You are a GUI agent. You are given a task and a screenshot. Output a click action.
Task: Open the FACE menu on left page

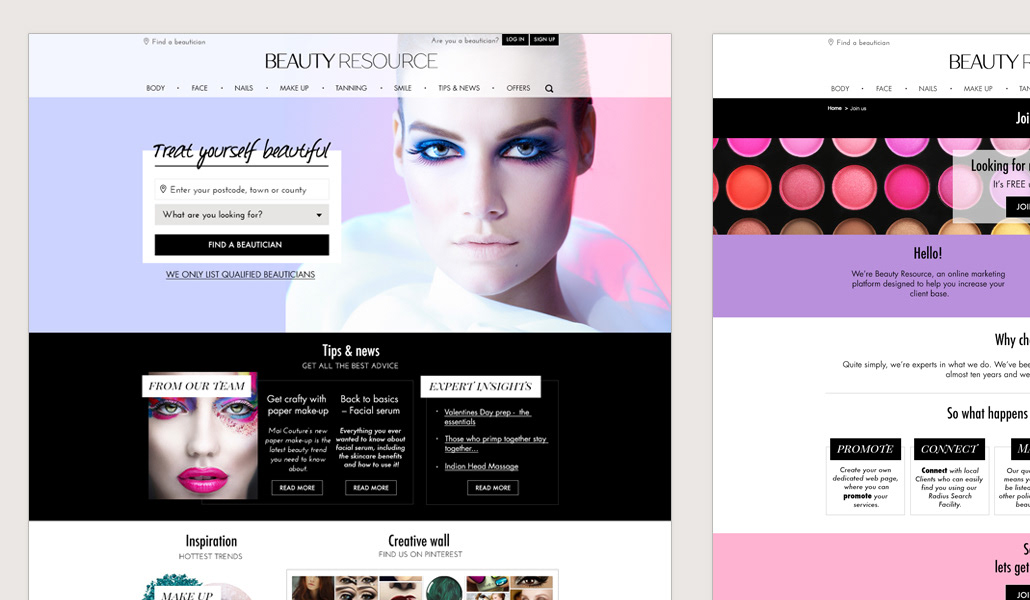coord(200,88)
